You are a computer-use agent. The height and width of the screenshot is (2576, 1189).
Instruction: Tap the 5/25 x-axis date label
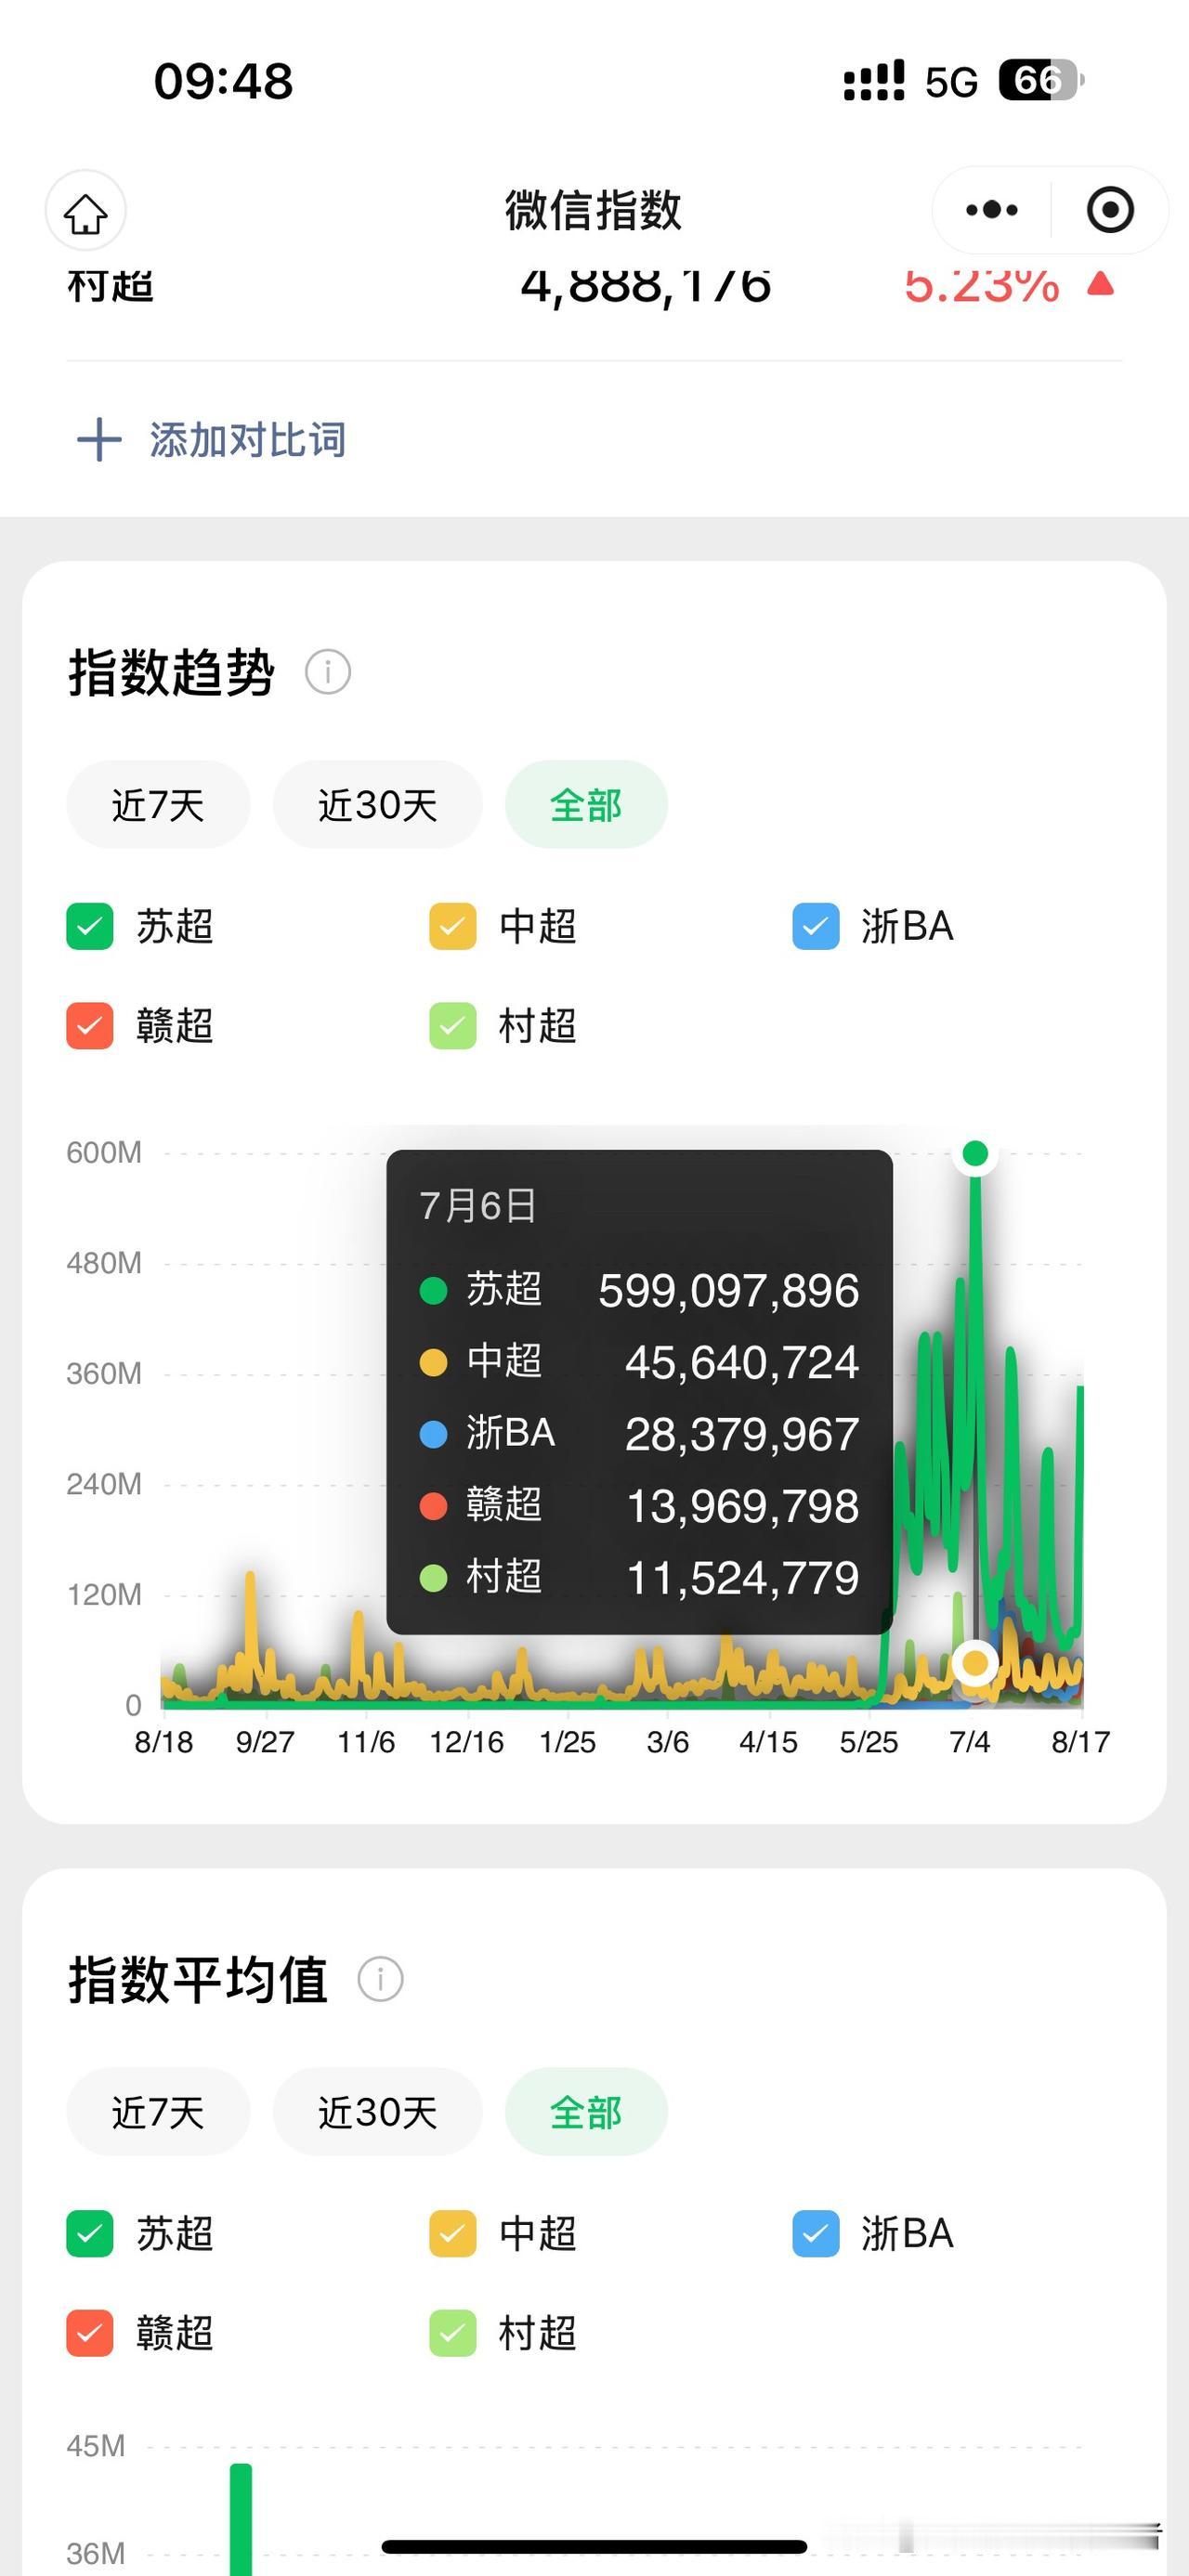869,1742
